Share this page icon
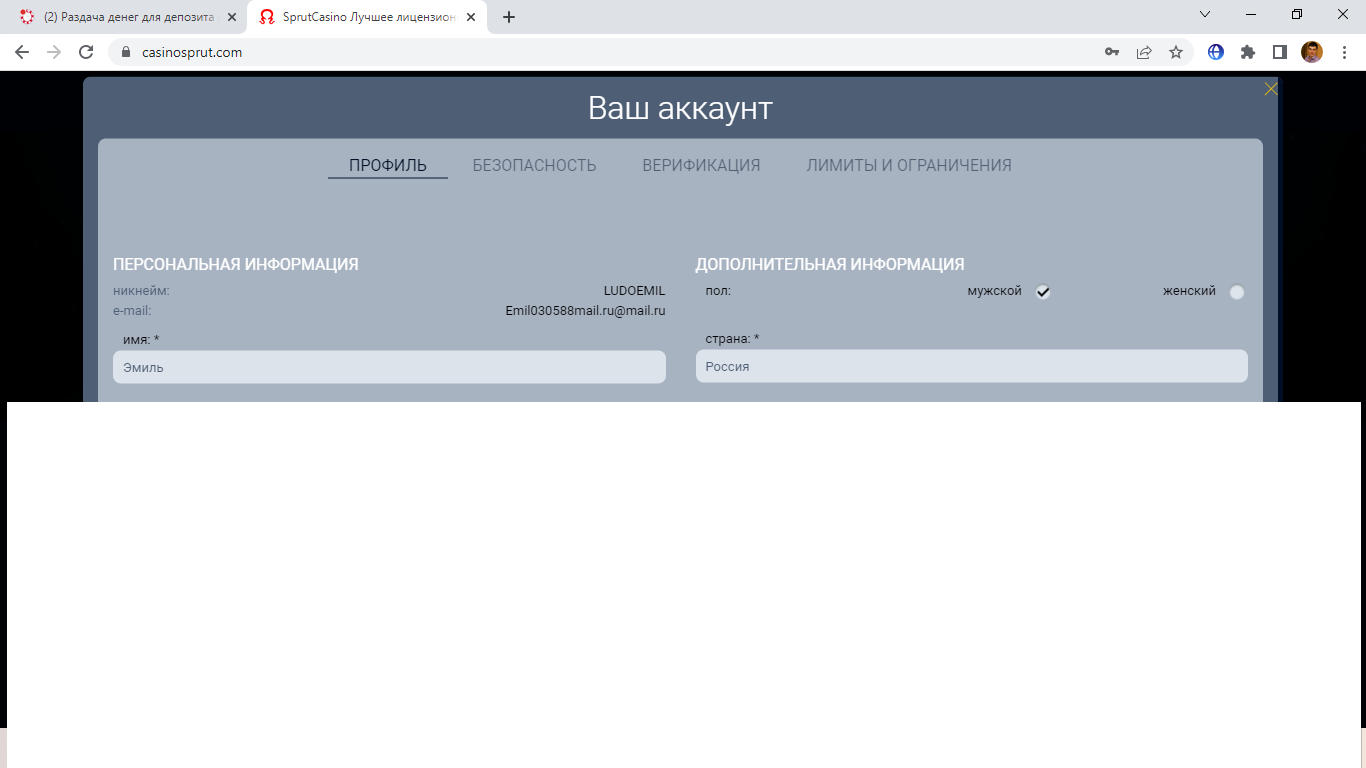The width and height of the screenshot is (1366, 768). point(1144,52)
